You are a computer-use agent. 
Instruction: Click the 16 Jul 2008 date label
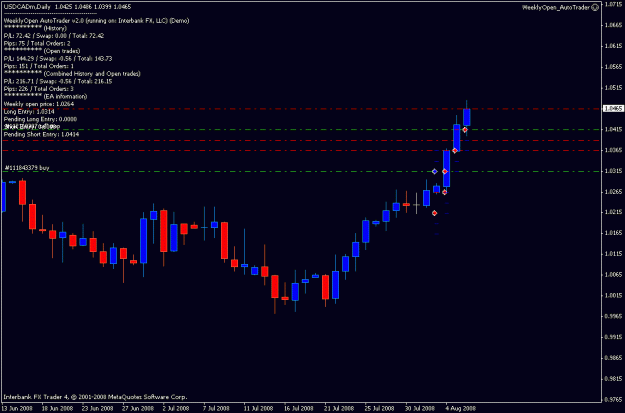[x=299, y=409]
